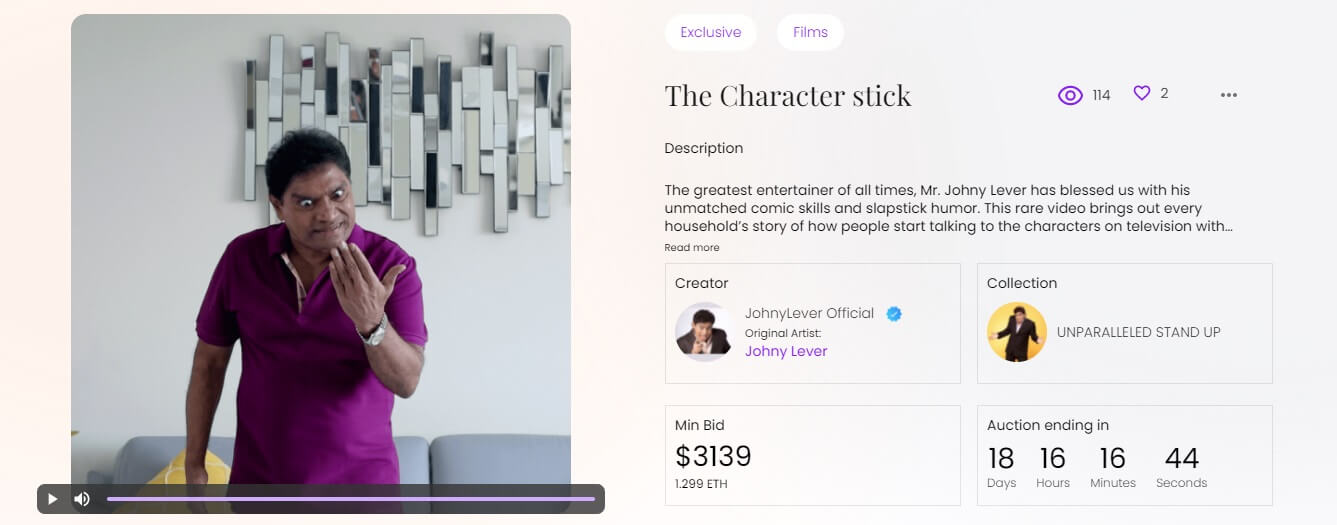Play the video
1337x525 pixels.
point(53,499)
